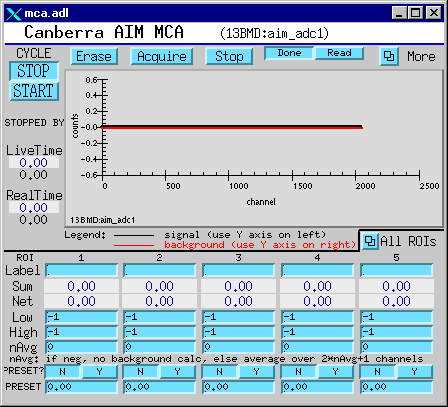Image resolution: width=448 pixels, height=407 pixels.
Task: Click the ROI 2 Low field
Action: (160, 317)
